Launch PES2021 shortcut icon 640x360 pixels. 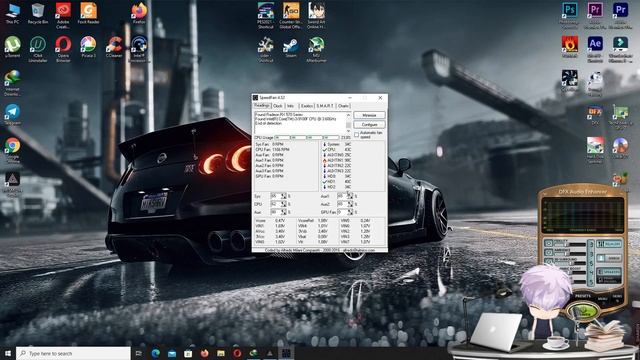pos(265,16)
